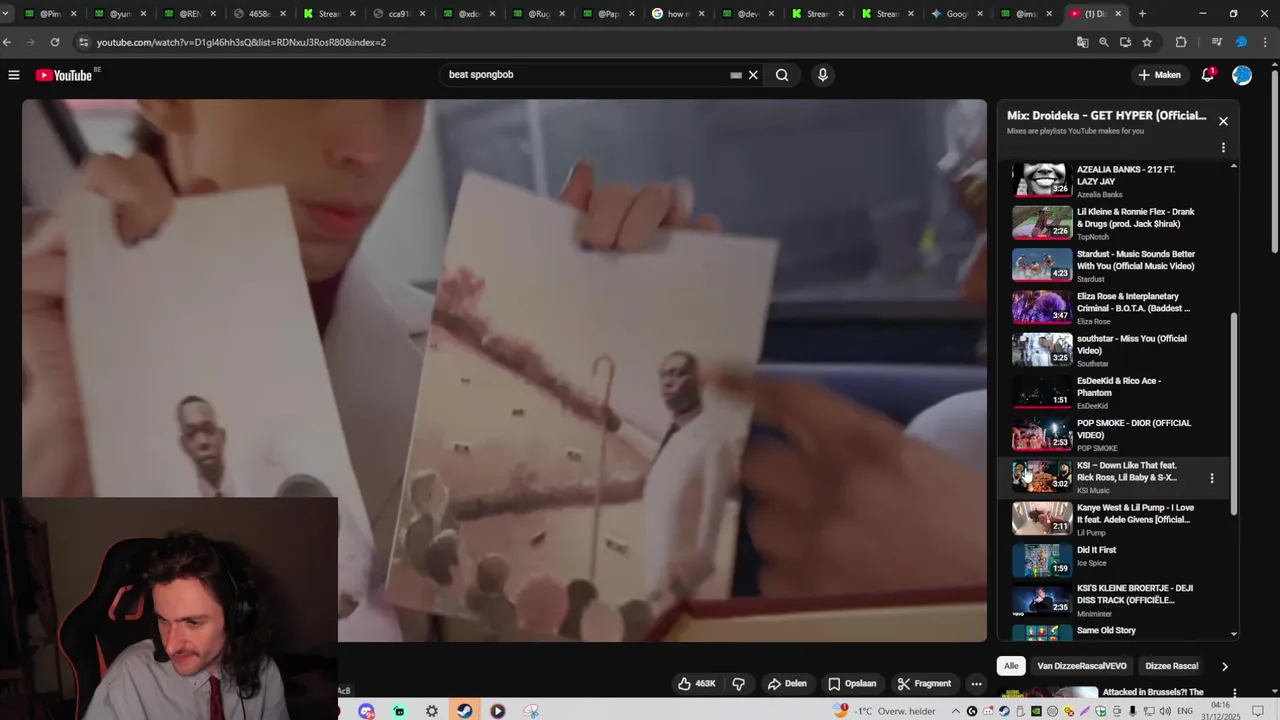The height and width of the screenshot is (720, 1280).
Task: Switch to the @Pim browser tab
Action: [x=51, y=14]
